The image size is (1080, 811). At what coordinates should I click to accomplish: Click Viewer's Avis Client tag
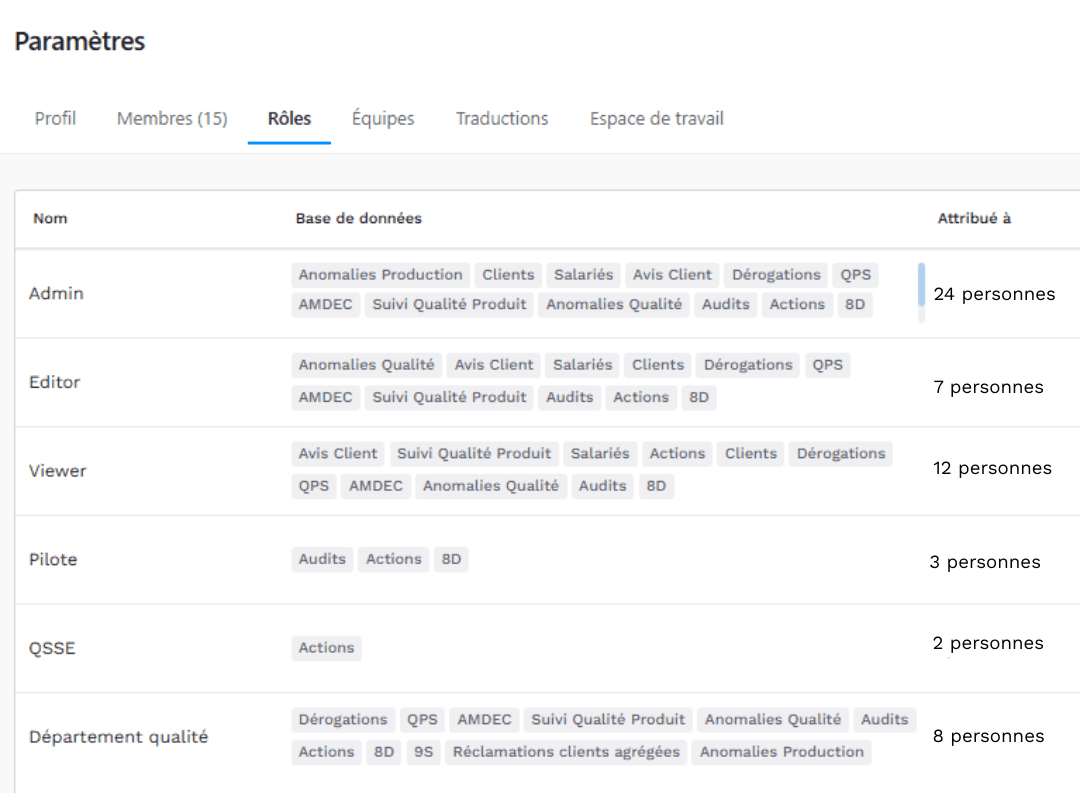tap(338, 454)
